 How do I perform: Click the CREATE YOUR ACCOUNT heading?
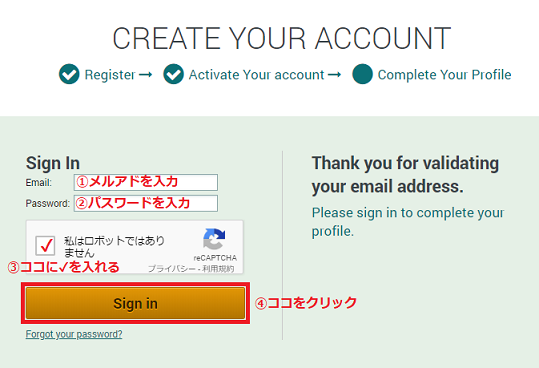pyautogui.click(x=282, y=38)
